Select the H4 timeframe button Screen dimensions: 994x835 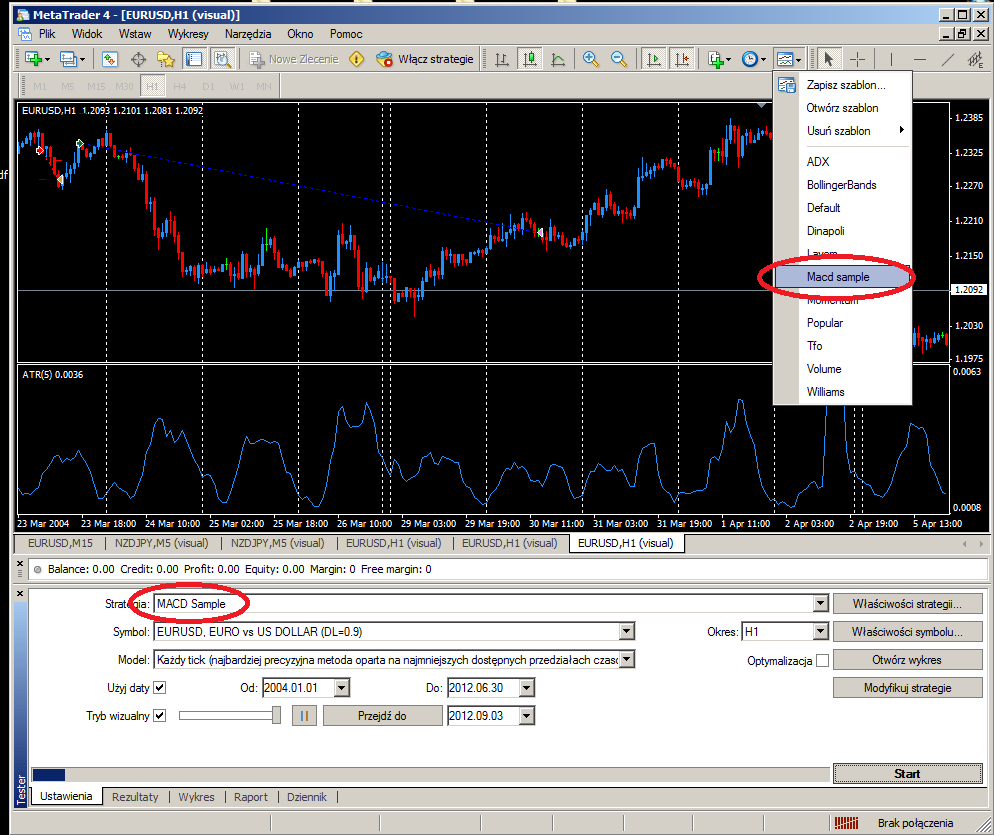click(179, 86)
